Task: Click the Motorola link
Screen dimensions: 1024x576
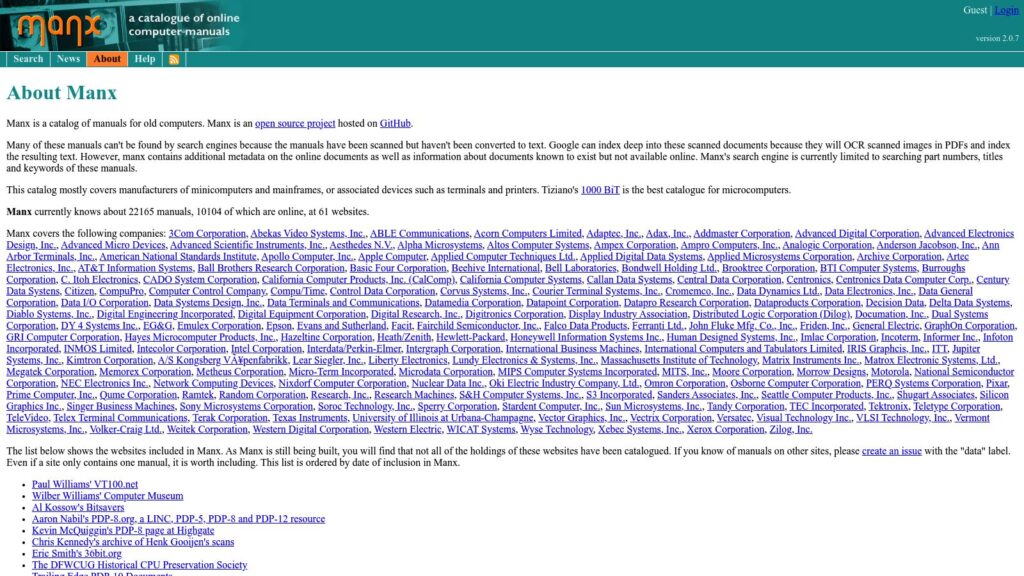Action: click(x=889, y=372)
